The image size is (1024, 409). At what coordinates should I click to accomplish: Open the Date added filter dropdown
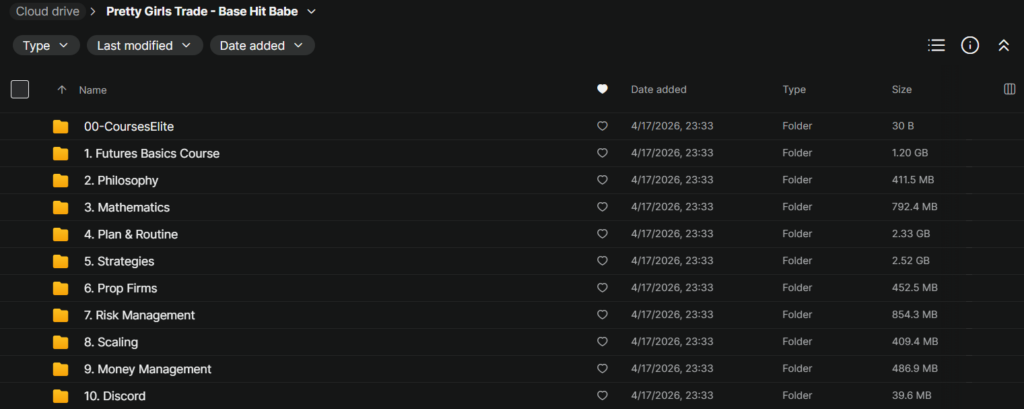point(262,45)
